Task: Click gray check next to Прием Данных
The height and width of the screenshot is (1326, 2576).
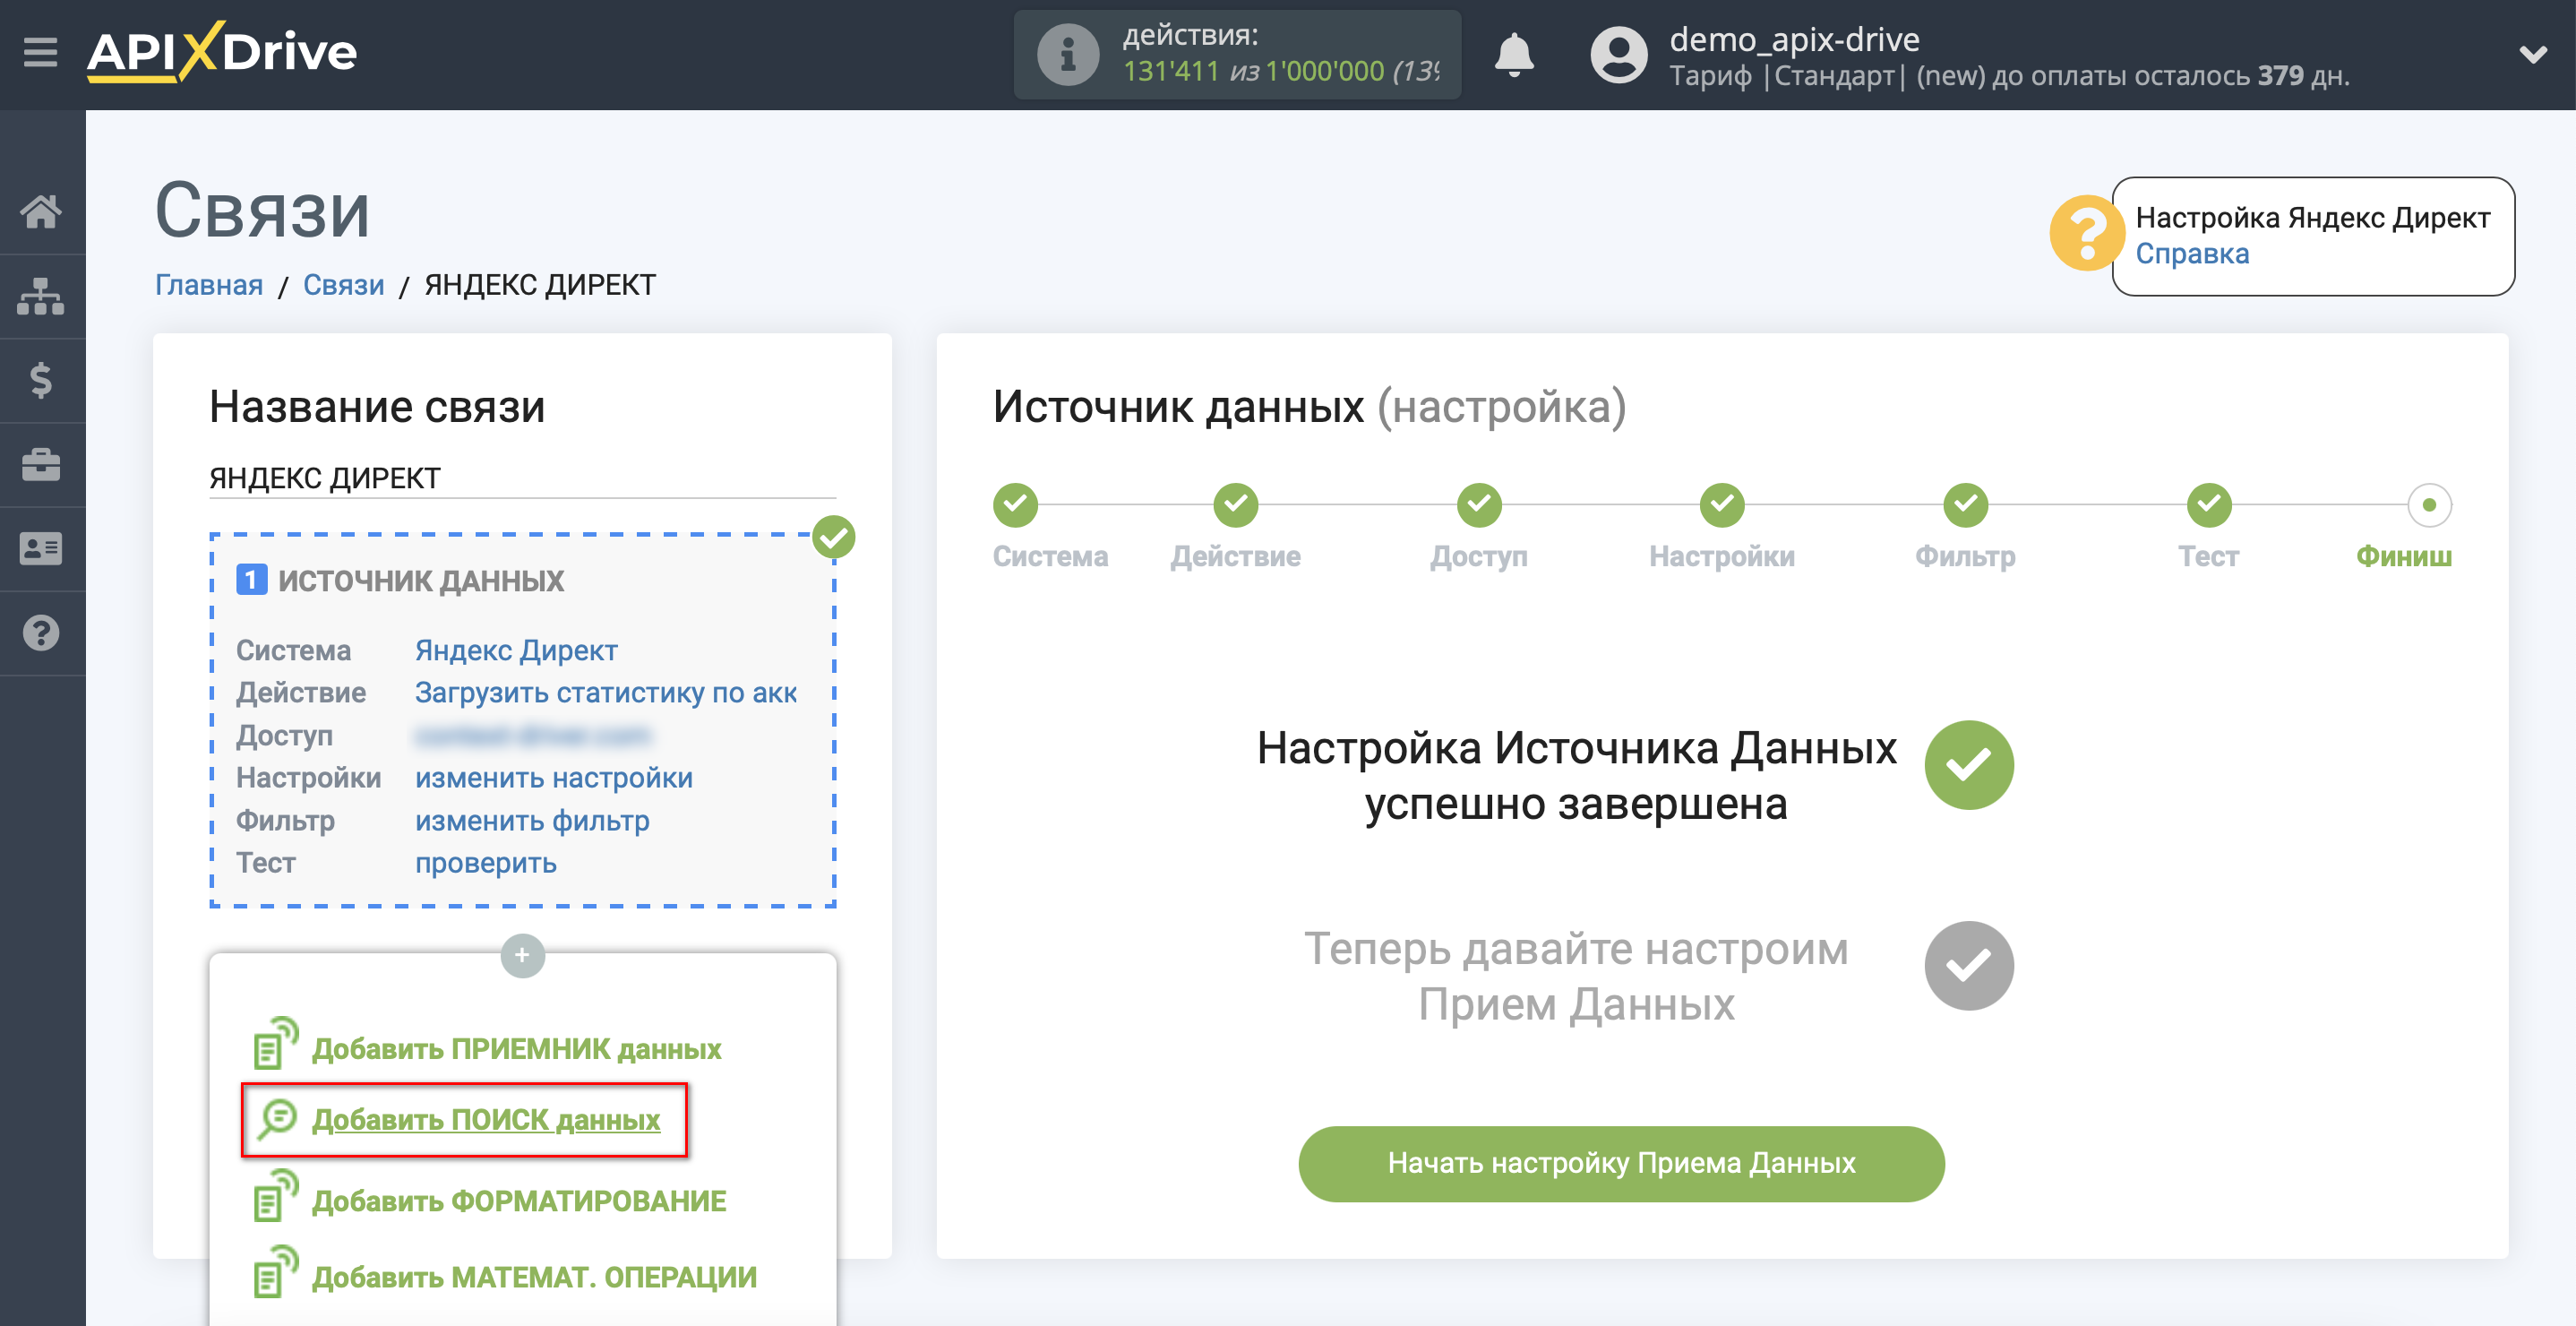Action: click(1969, 965)
